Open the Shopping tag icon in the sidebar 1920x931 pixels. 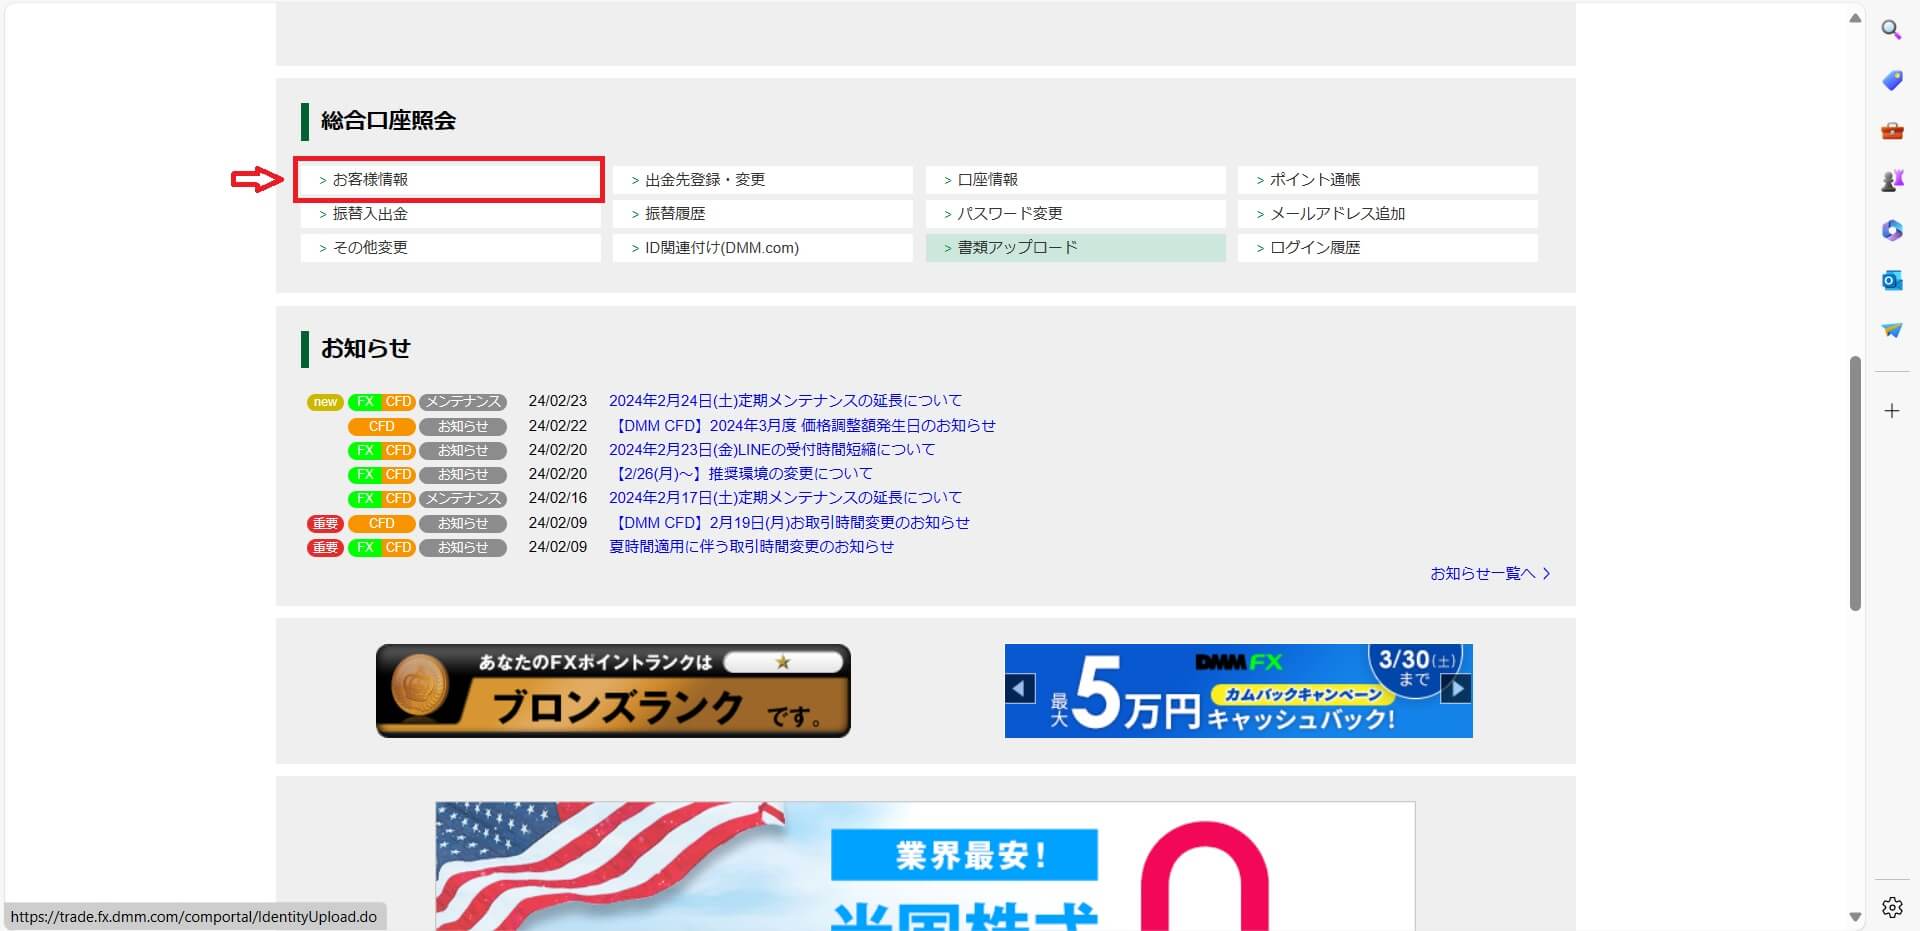coord(1891,80)
